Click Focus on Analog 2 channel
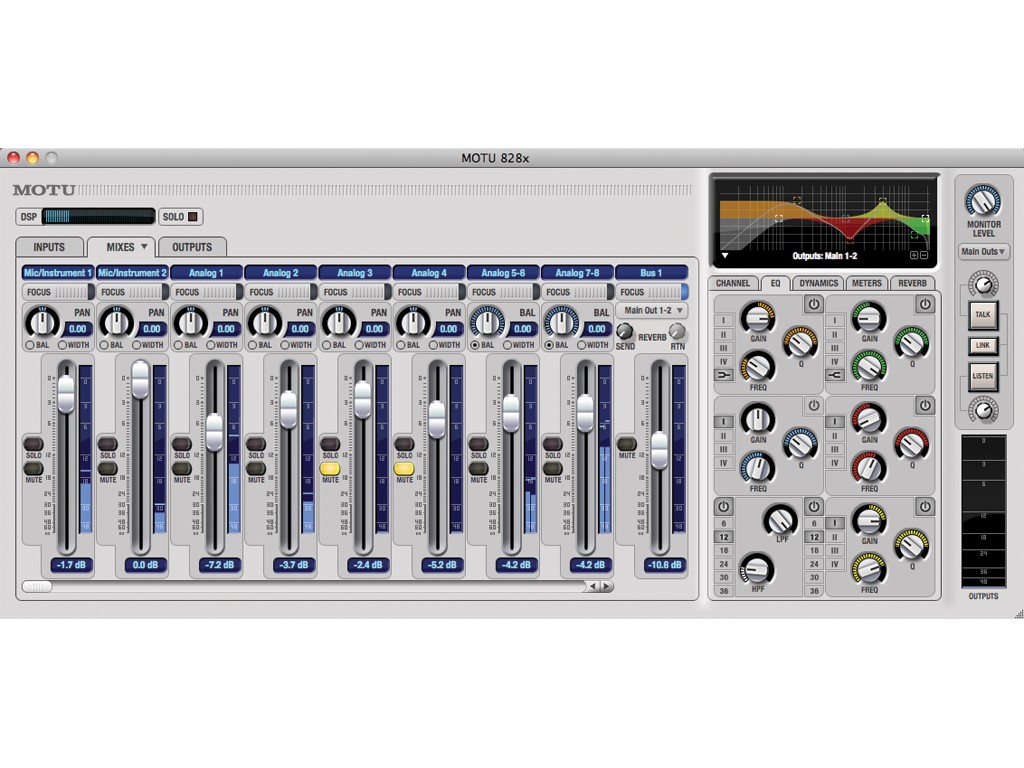The width and height of the screenshot is (1024, 768). pyautogui.click(x=280, y=292)
